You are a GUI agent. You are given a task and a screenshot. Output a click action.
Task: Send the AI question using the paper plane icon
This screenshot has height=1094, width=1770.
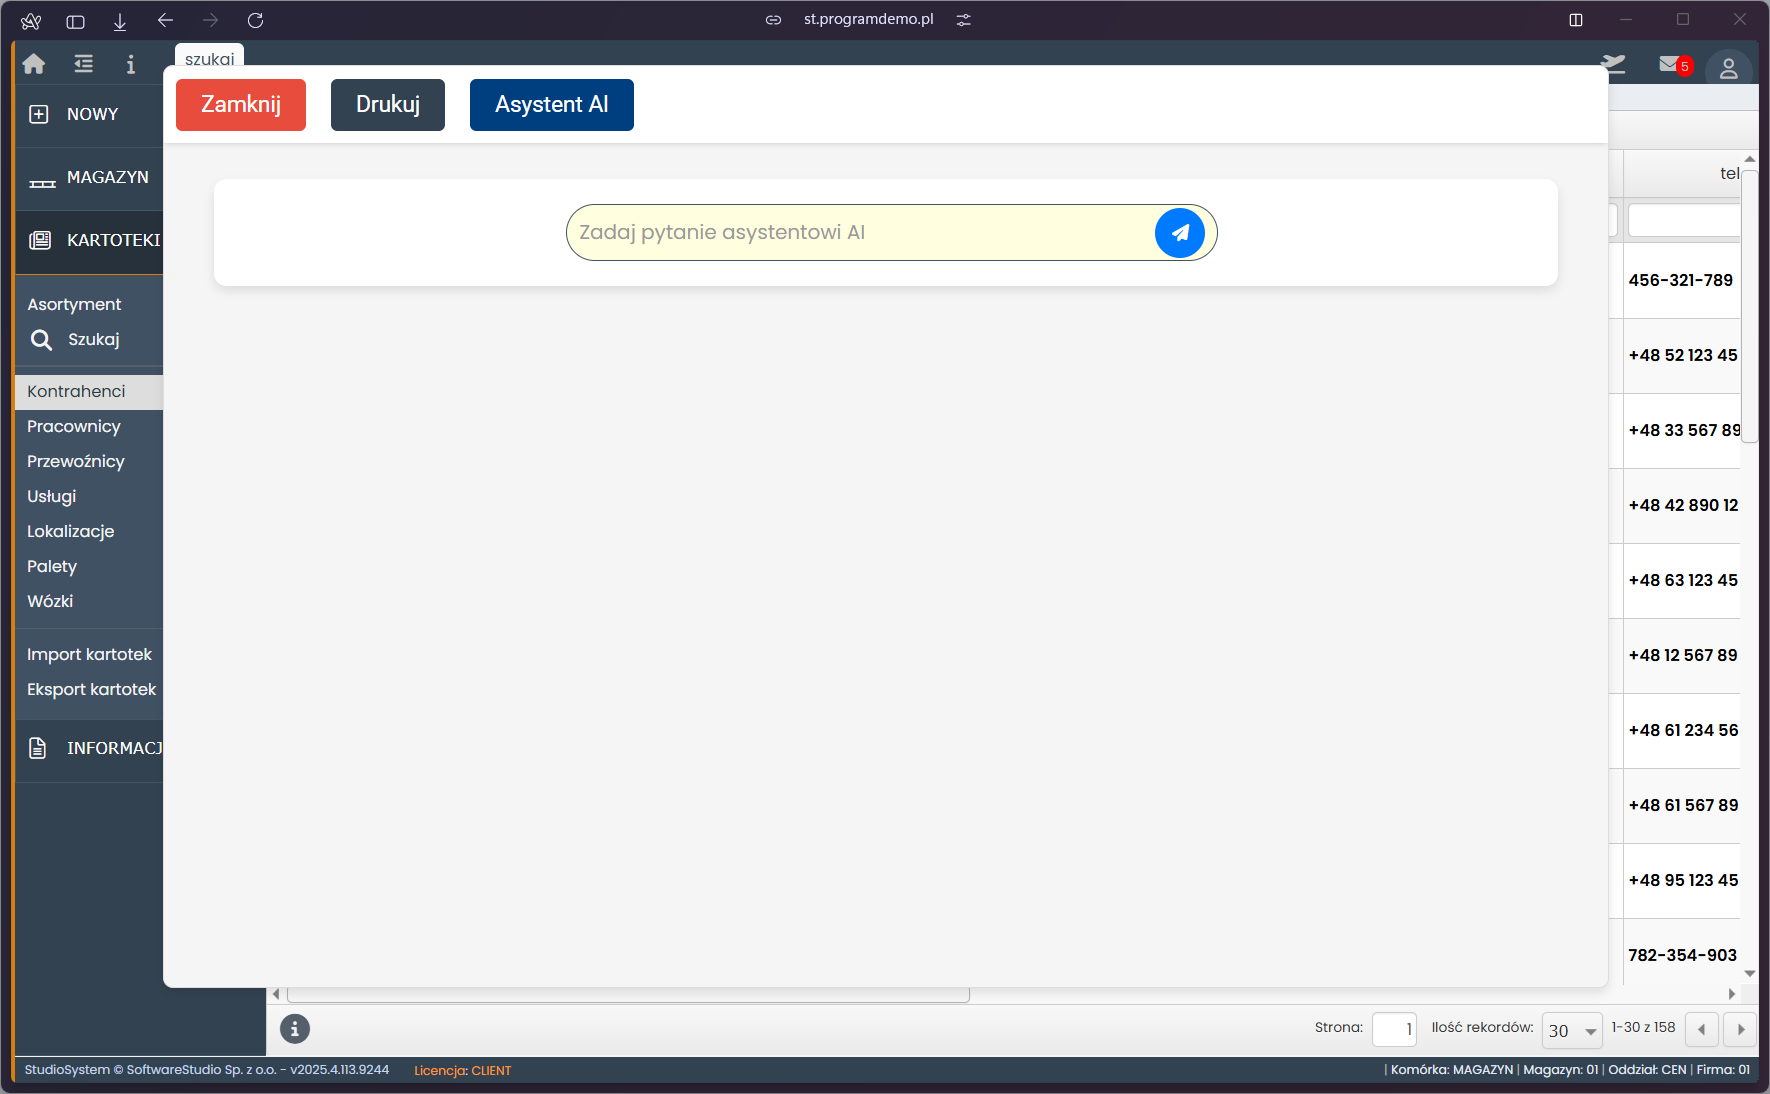(1180, 232)
